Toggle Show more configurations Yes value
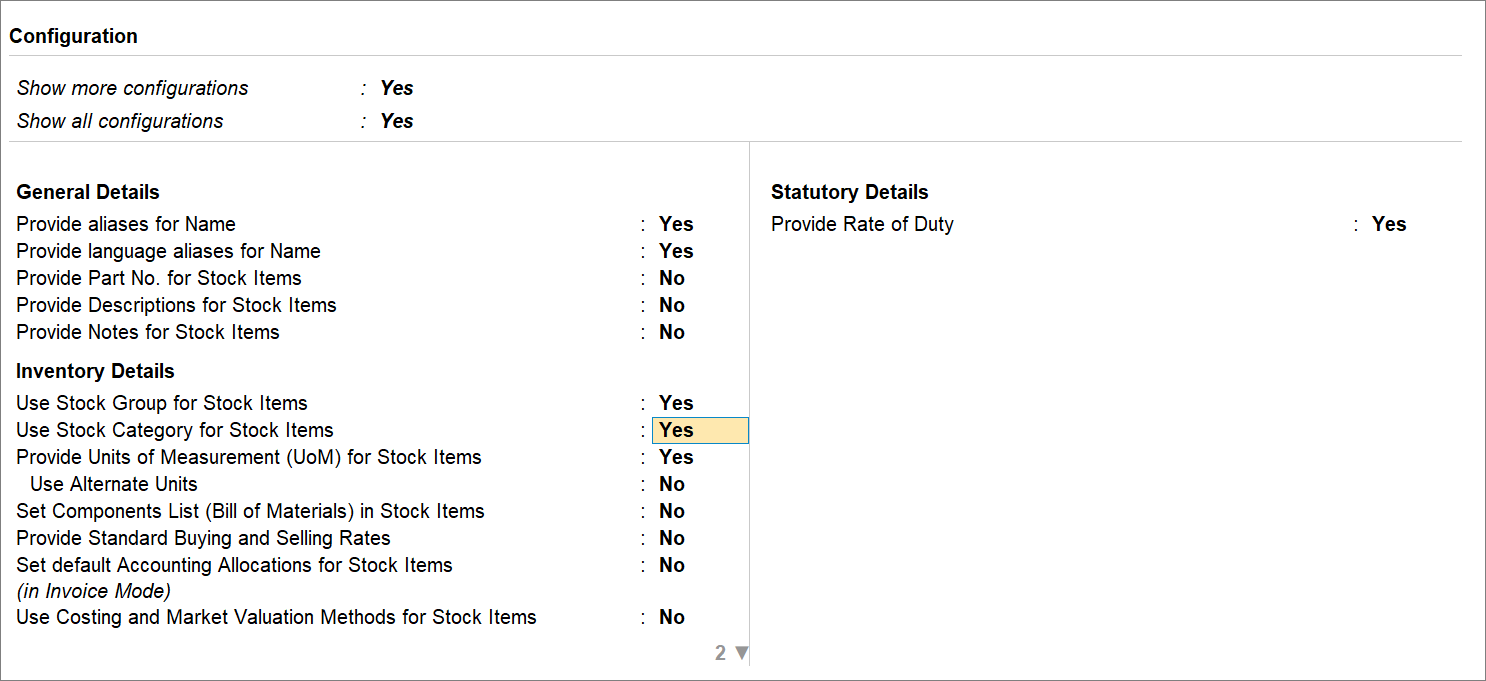This screenshot has width=1486, height=681. point(397,88)
